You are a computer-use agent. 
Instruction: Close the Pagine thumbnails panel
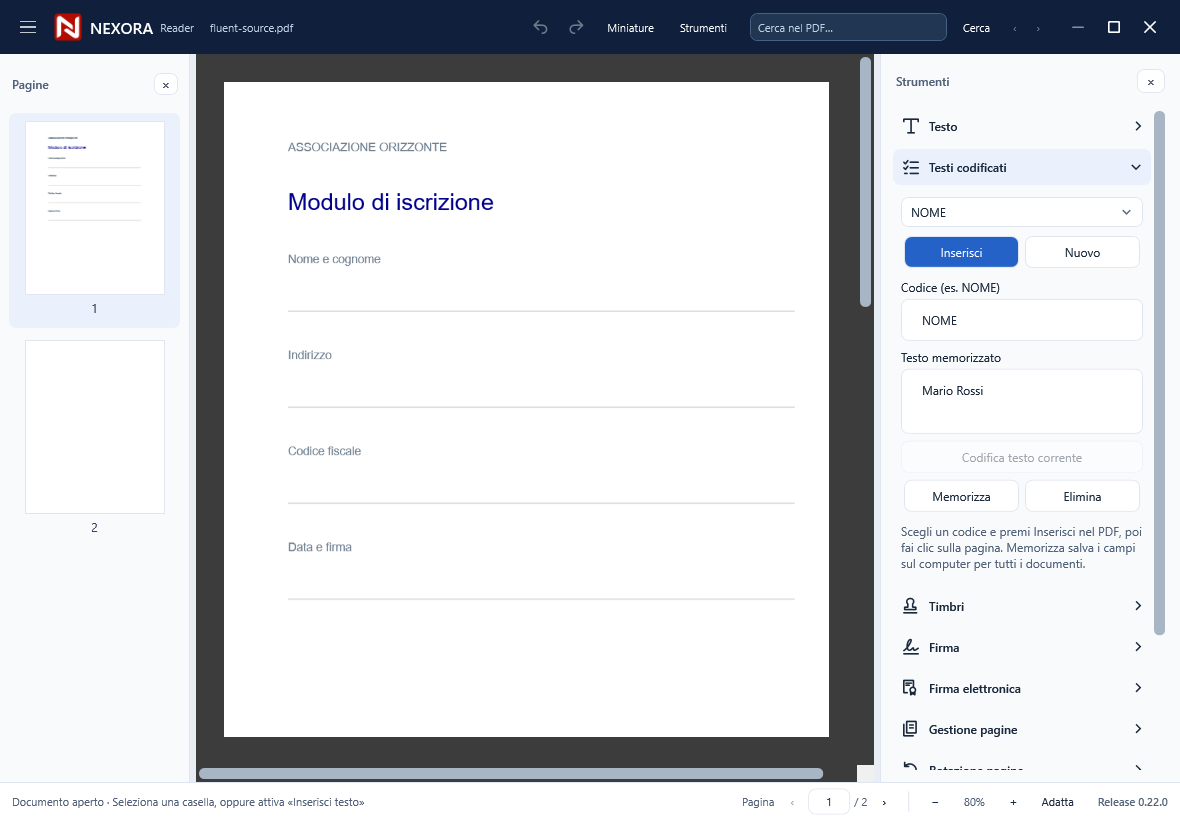tap(166, 85)
